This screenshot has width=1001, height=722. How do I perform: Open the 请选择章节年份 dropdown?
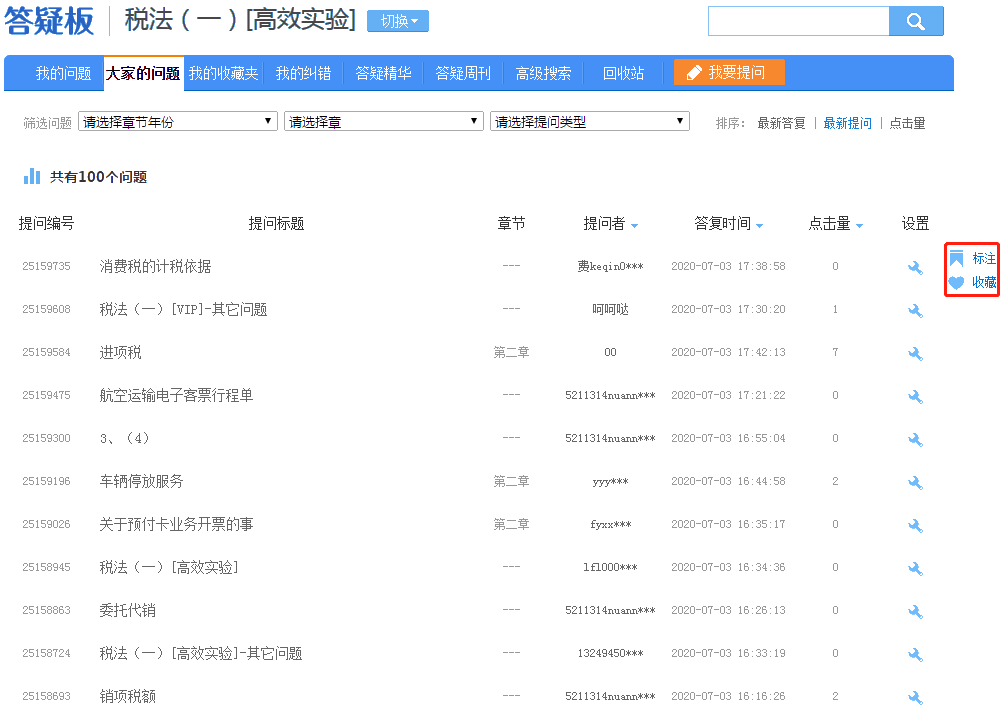[x=177, y=120]
